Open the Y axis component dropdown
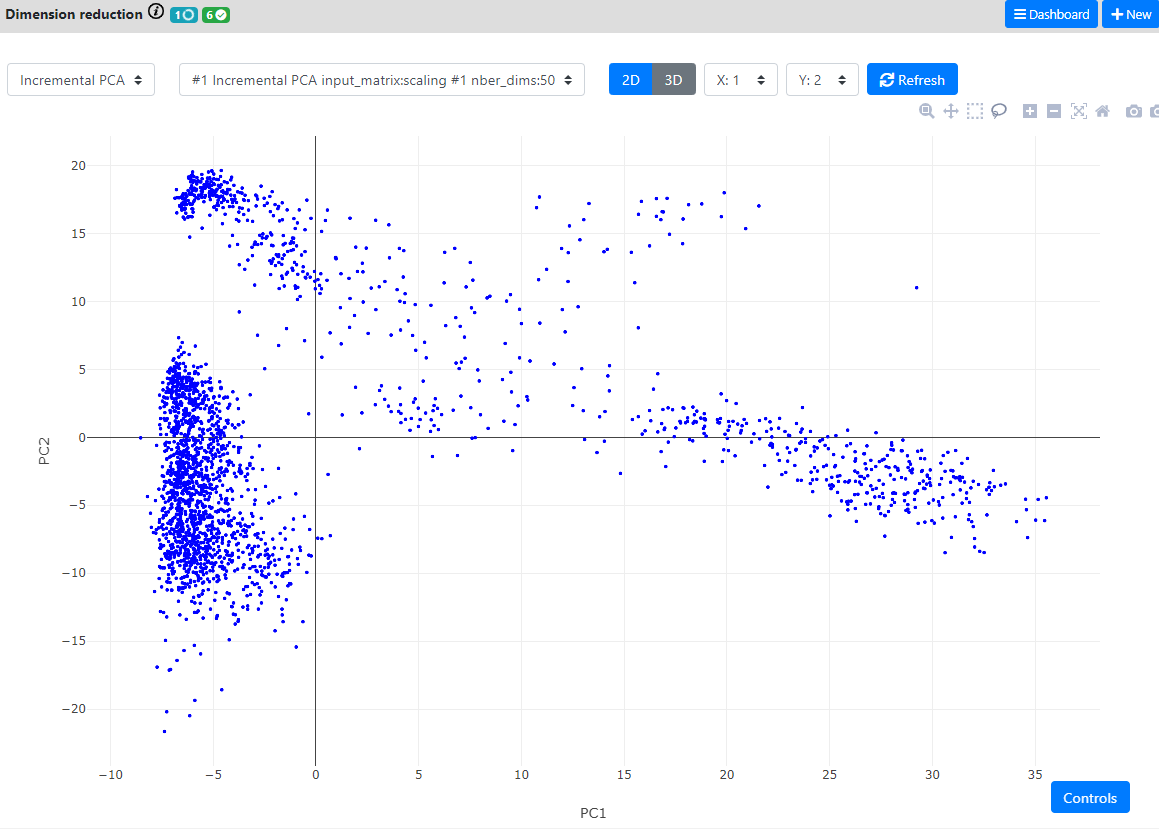 pos(822,80)
